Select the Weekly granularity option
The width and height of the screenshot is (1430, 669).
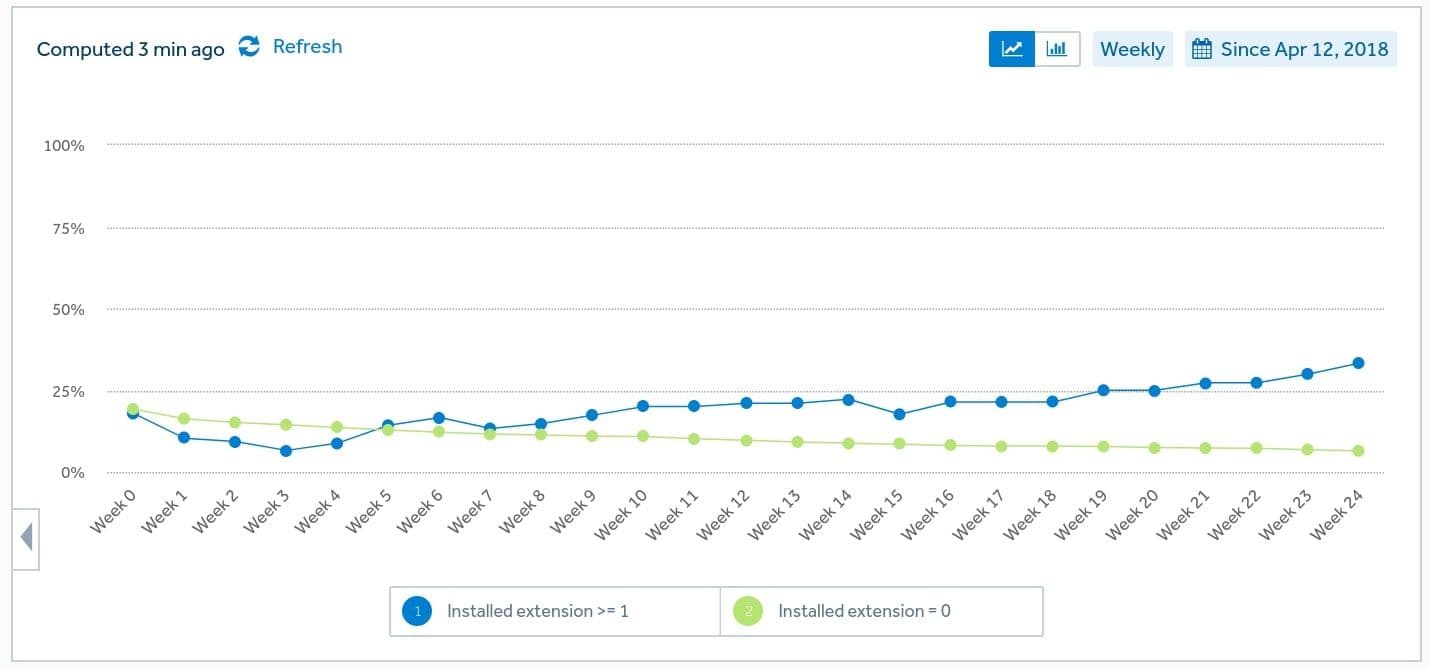coord(1132,48)
